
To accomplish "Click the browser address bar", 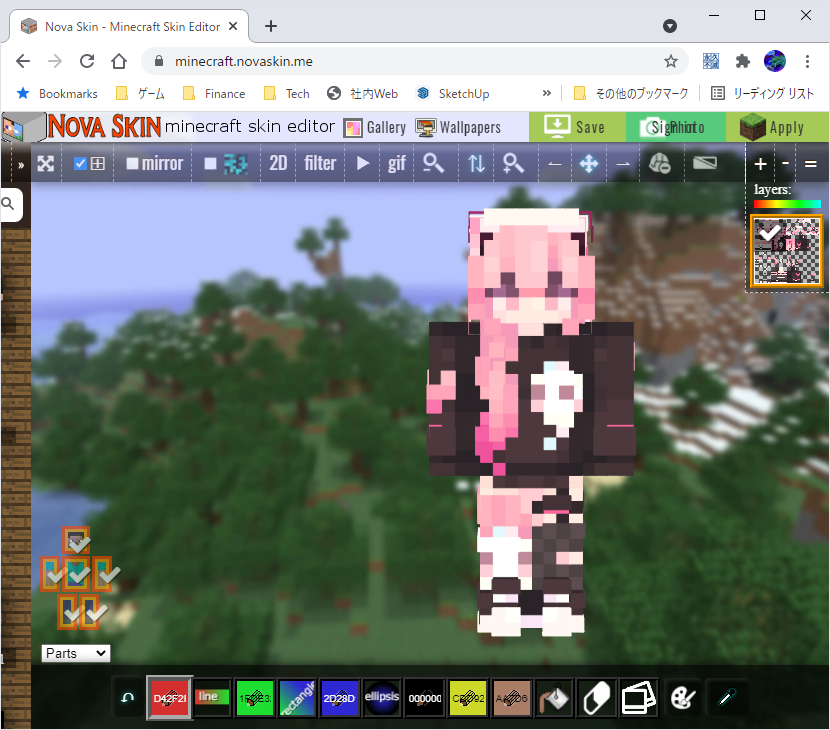I will 413,61.
